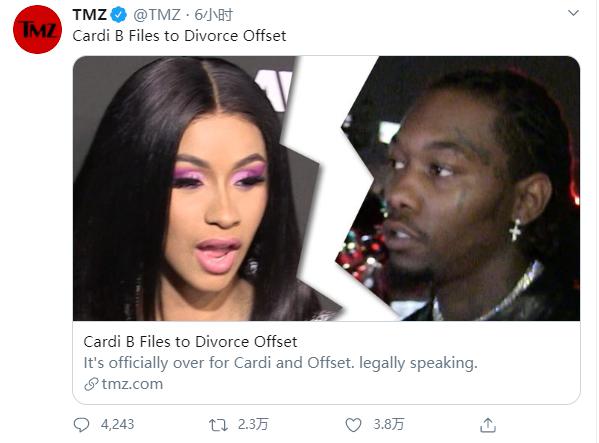Click the share upload icon

pyautogui.click(x=488, y=425)
